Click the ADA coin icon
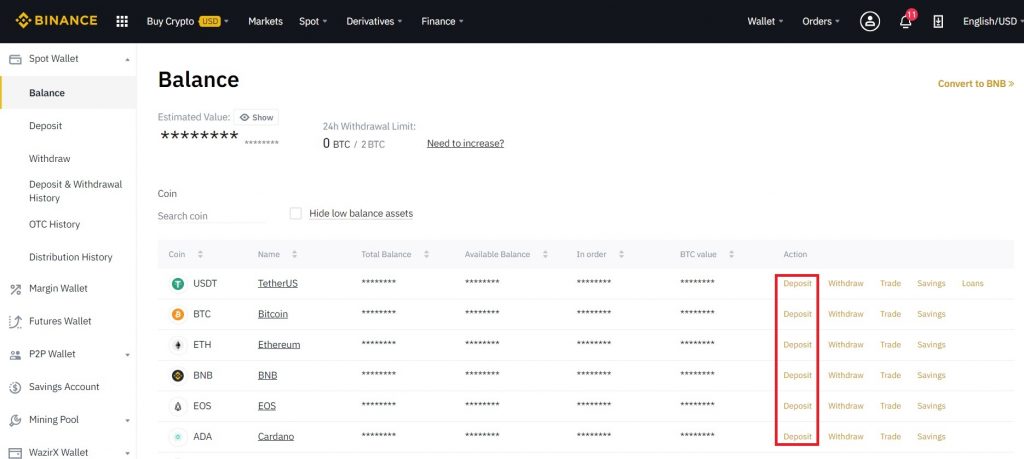 [x=178, y=437]
